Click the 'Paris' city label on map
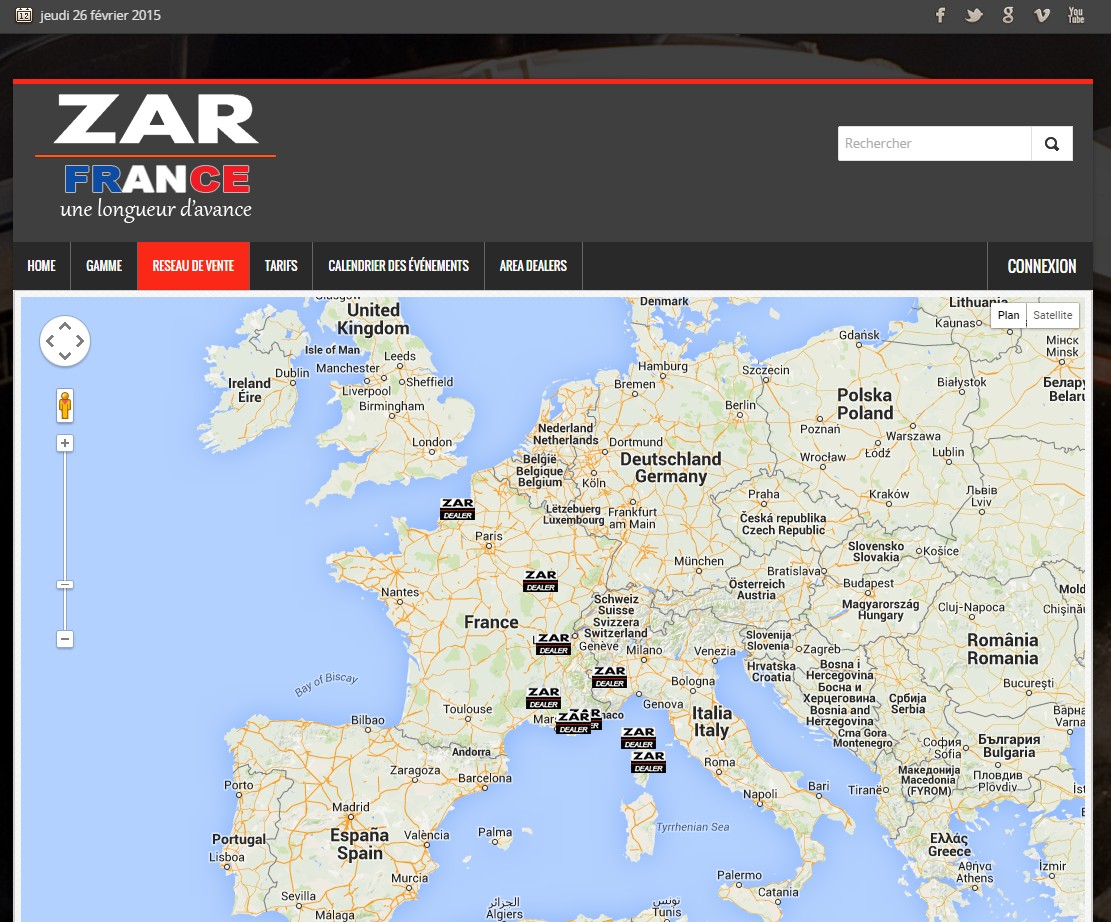 489,536
